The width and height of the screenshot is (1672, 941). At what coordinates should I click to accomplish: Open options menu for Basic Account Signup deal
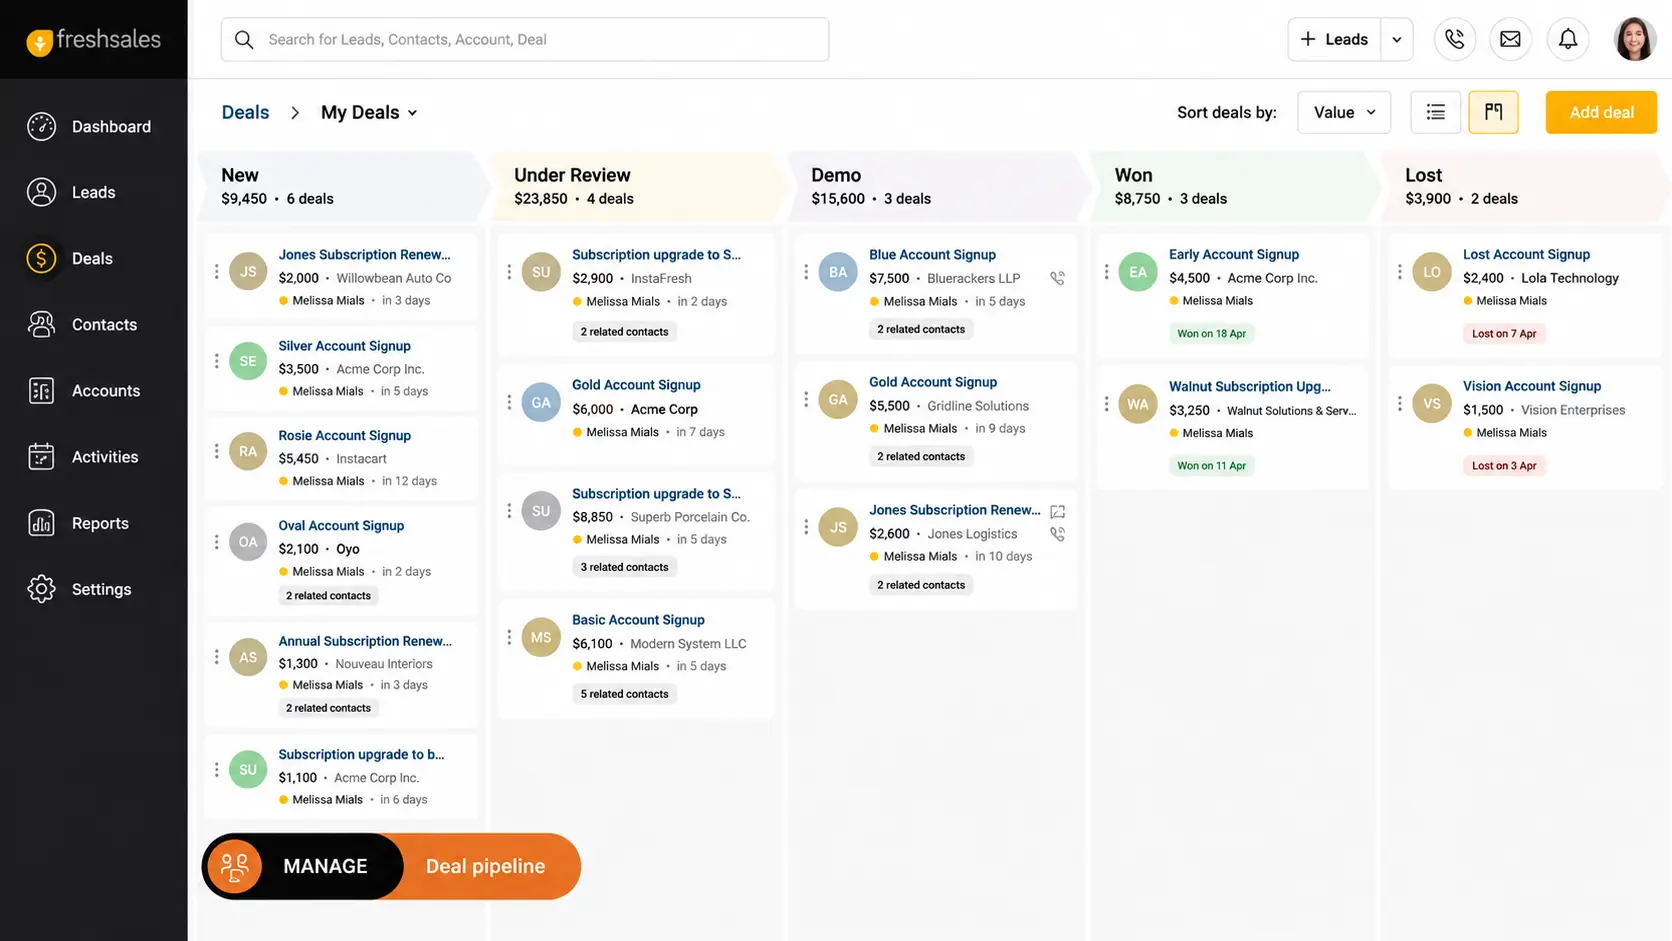[x=509, y=637]
